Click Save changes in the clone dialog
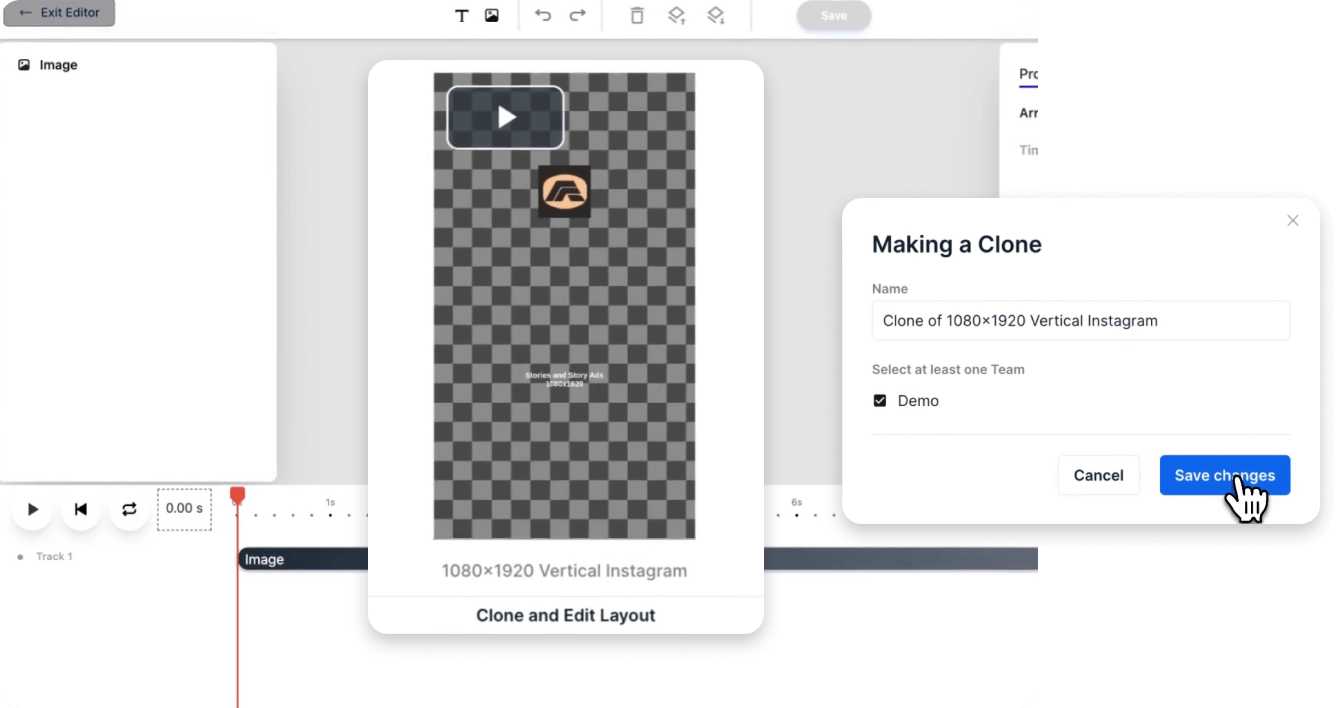The width and height of the screenshot is (1340, 708). point(1224,475)
